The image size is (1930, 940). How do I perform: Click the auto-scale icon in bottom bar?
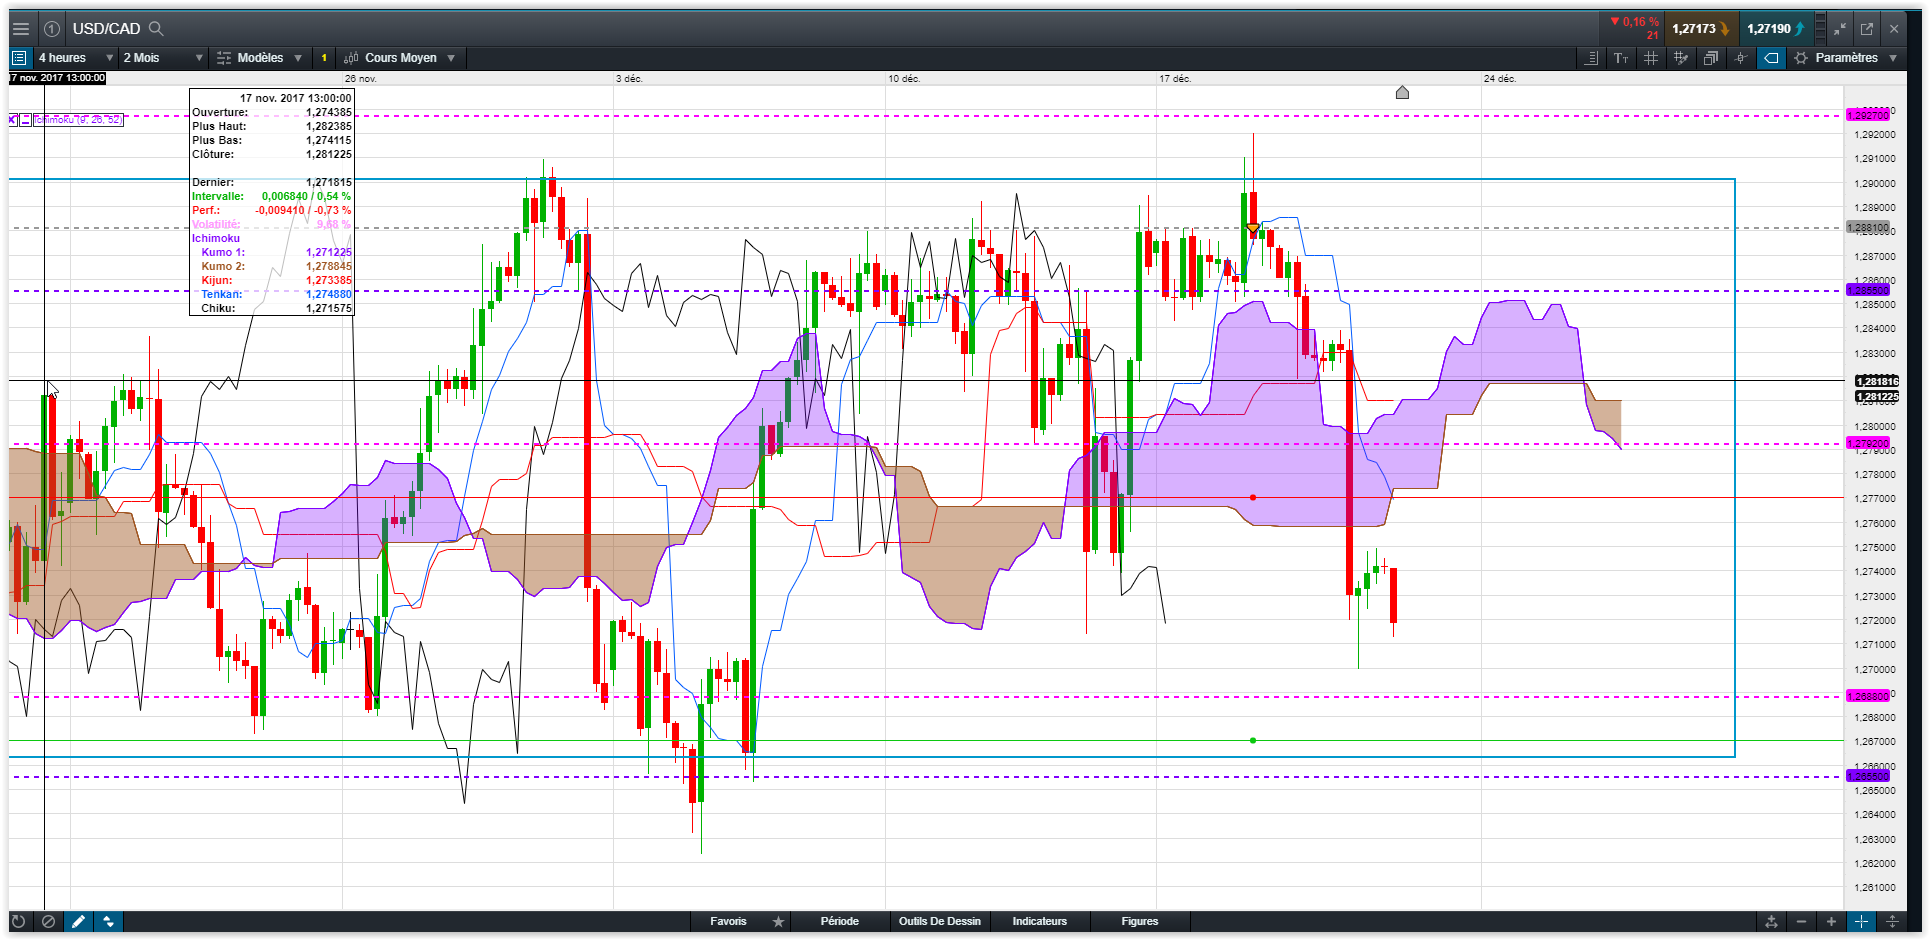pos(1771,921)
